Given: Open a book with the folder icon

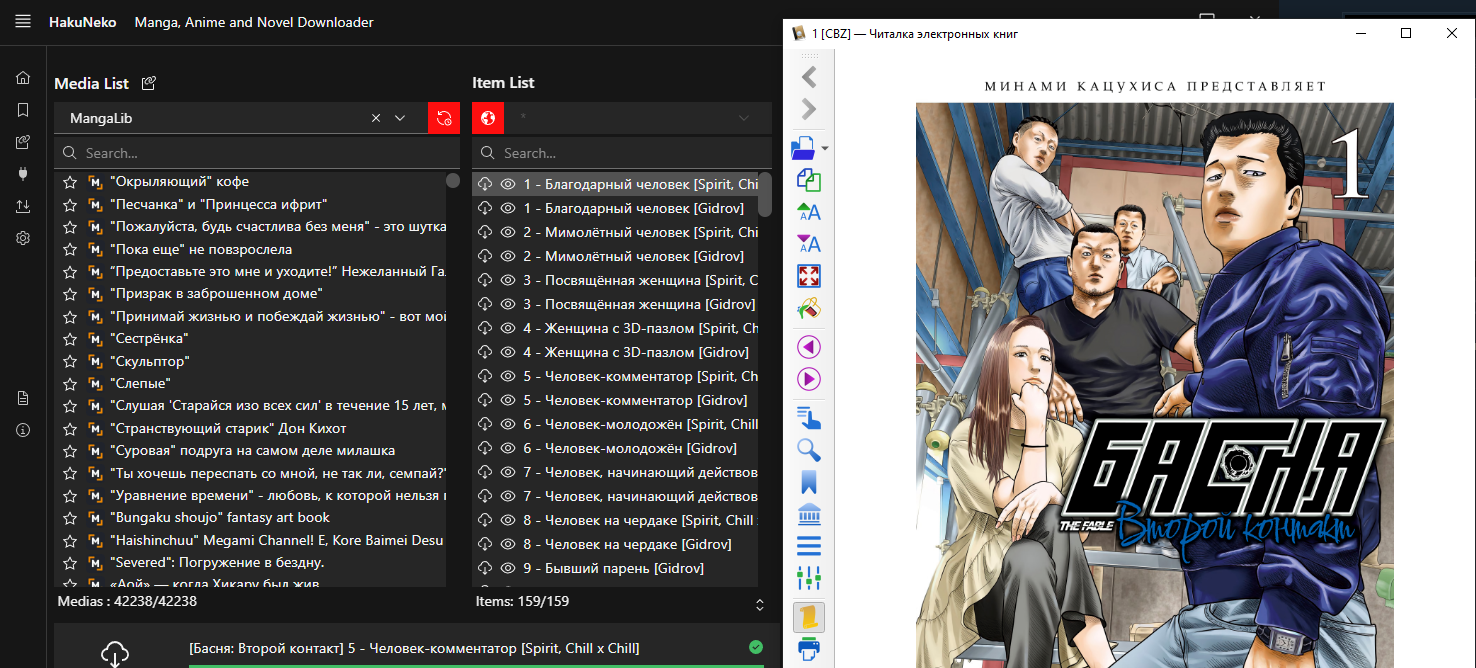Looking at the screenshot, I should [x=804, y=149].
